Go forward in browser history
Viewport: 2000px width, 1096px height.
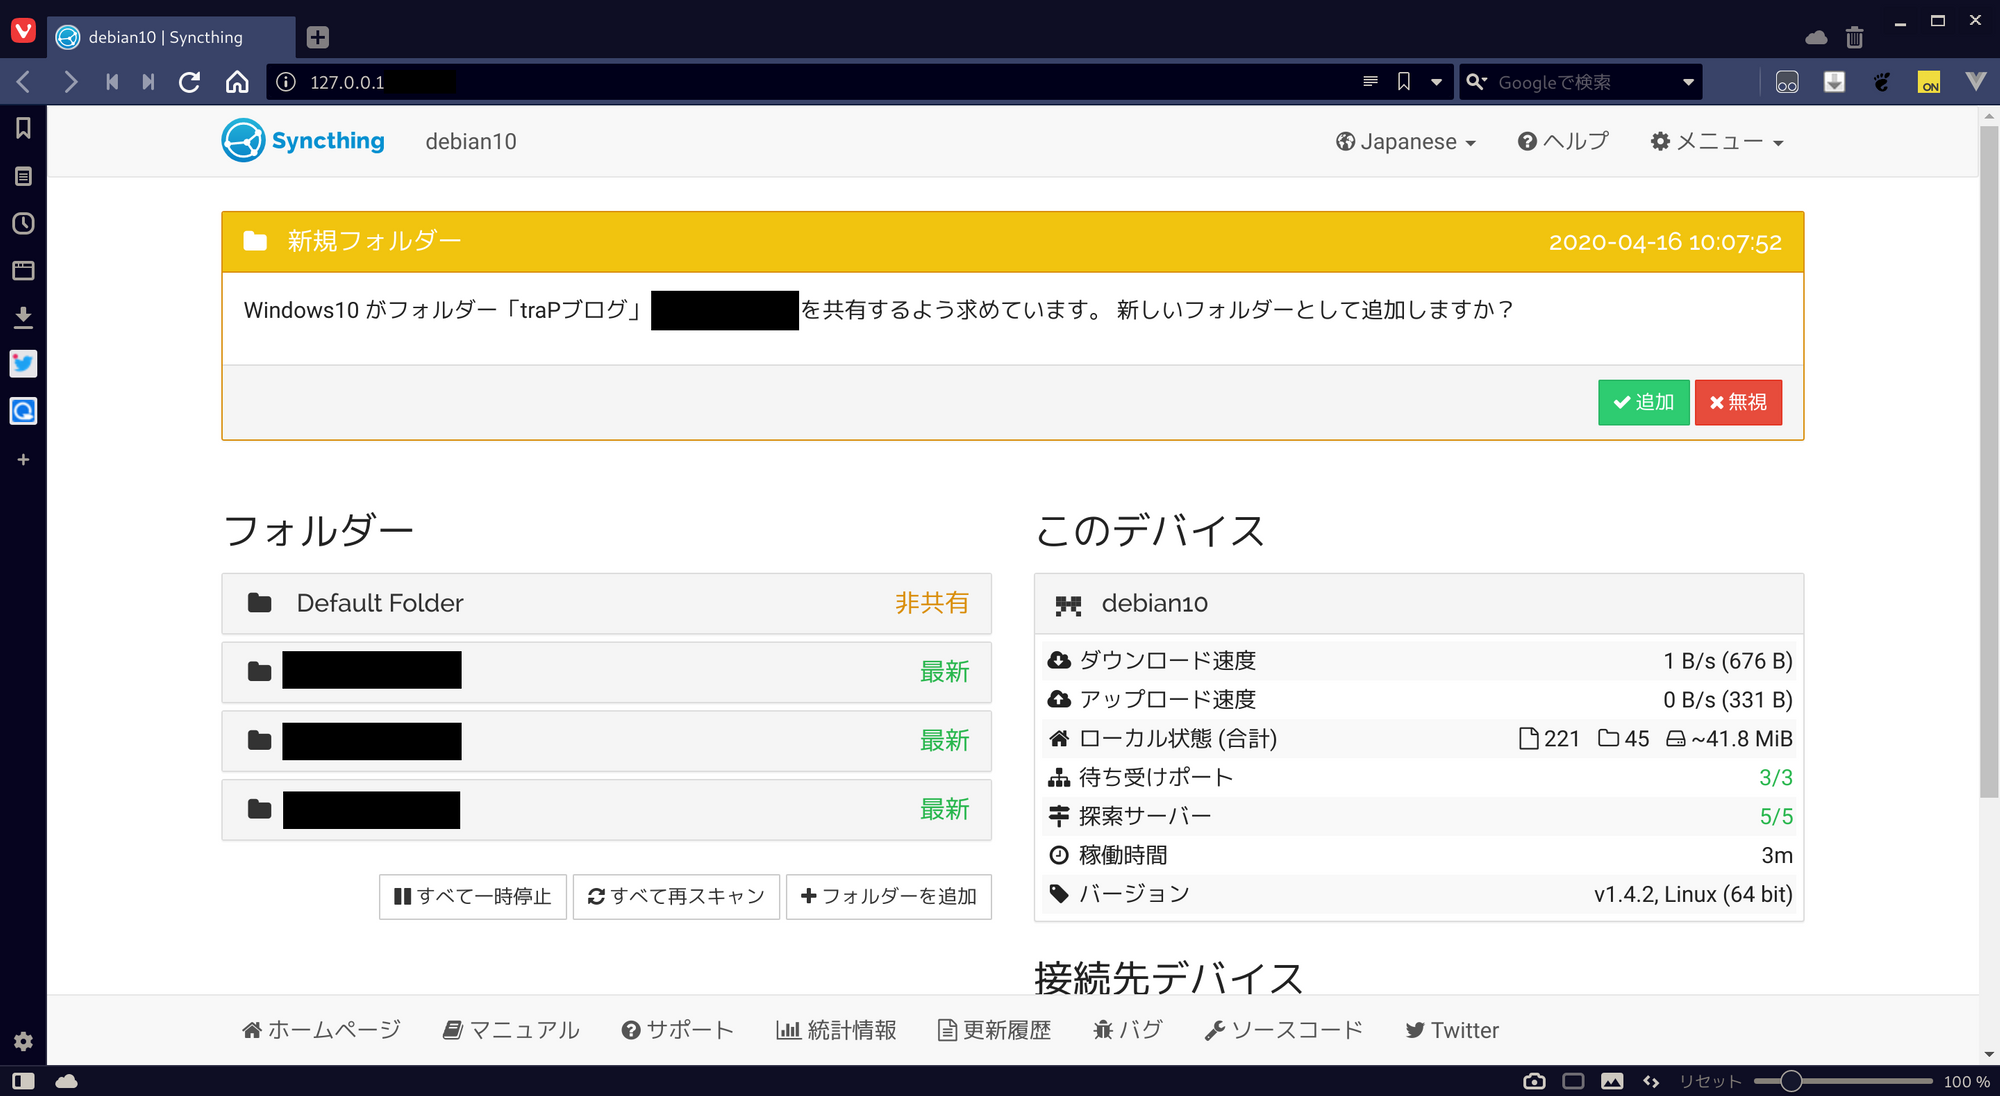tap(70, 82)
